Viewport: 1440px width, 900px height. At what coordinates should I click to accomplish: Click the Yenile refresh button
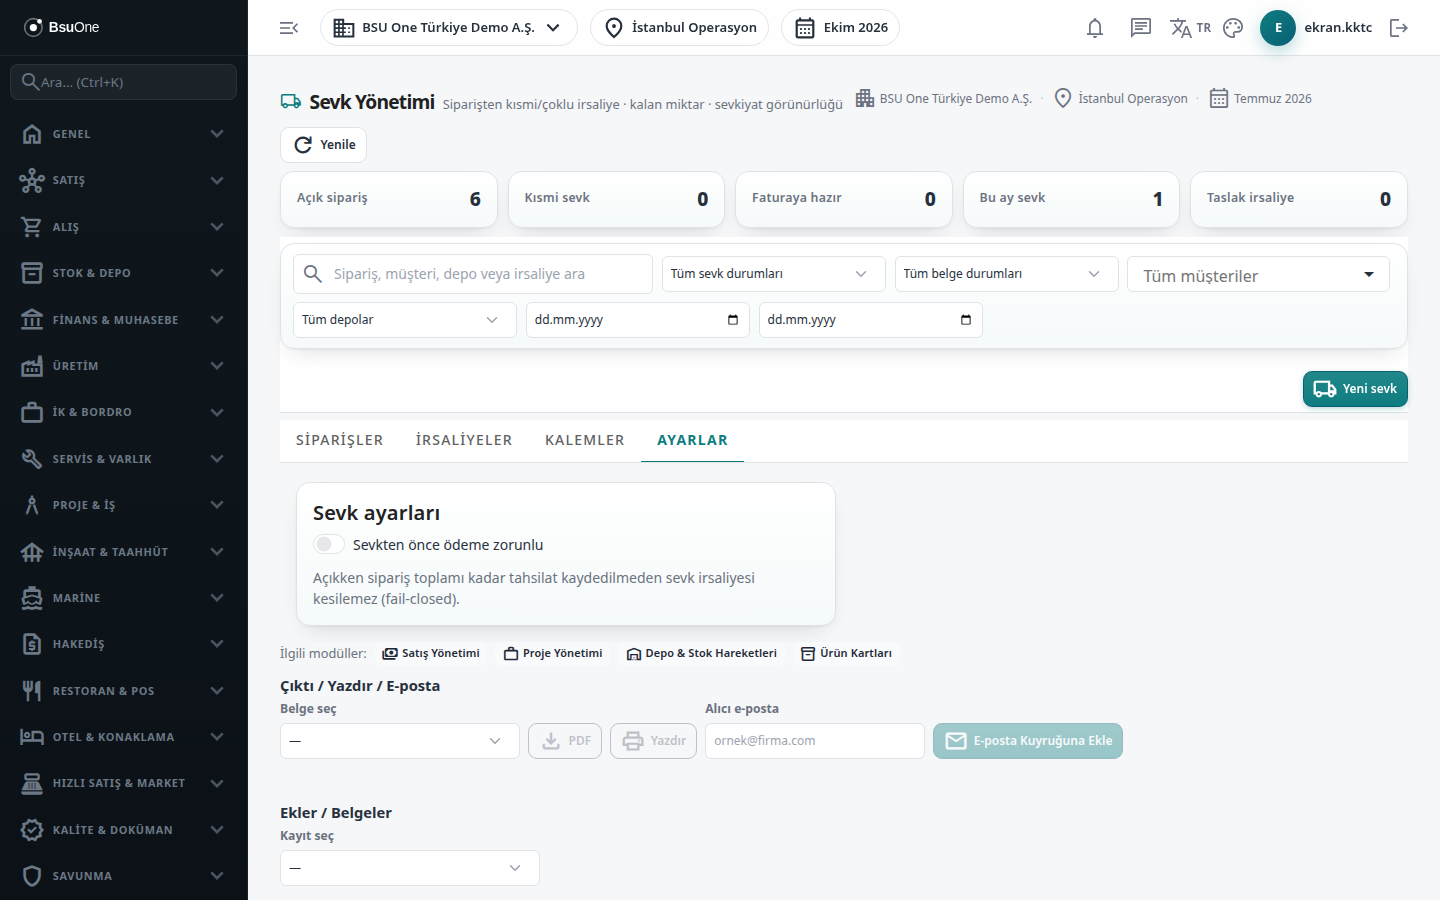pyautogui.click(x=323, y=145)
